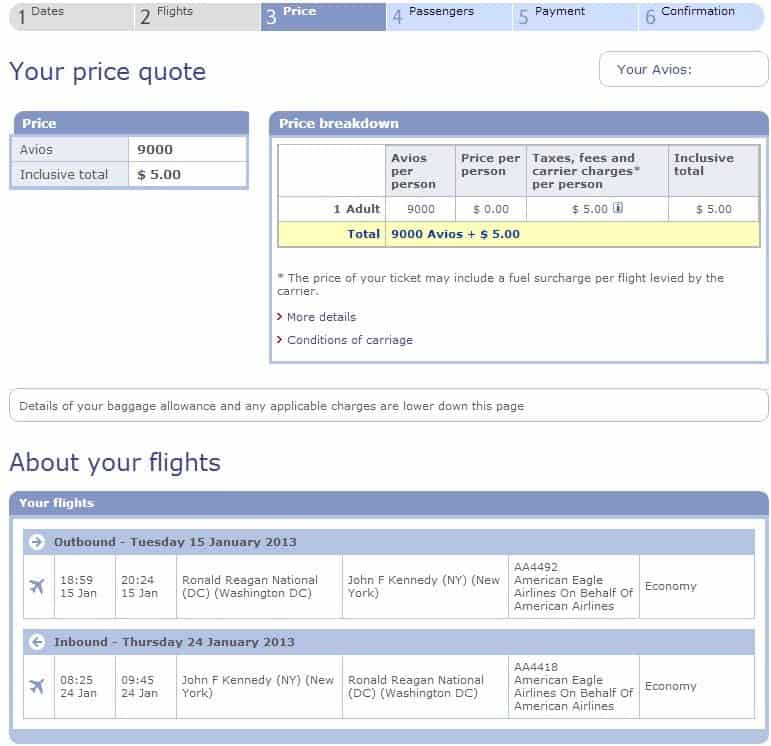Viewport: 771px width, 746px height.
Task: Go to step 1 Dates
Action: pos(71,17)
